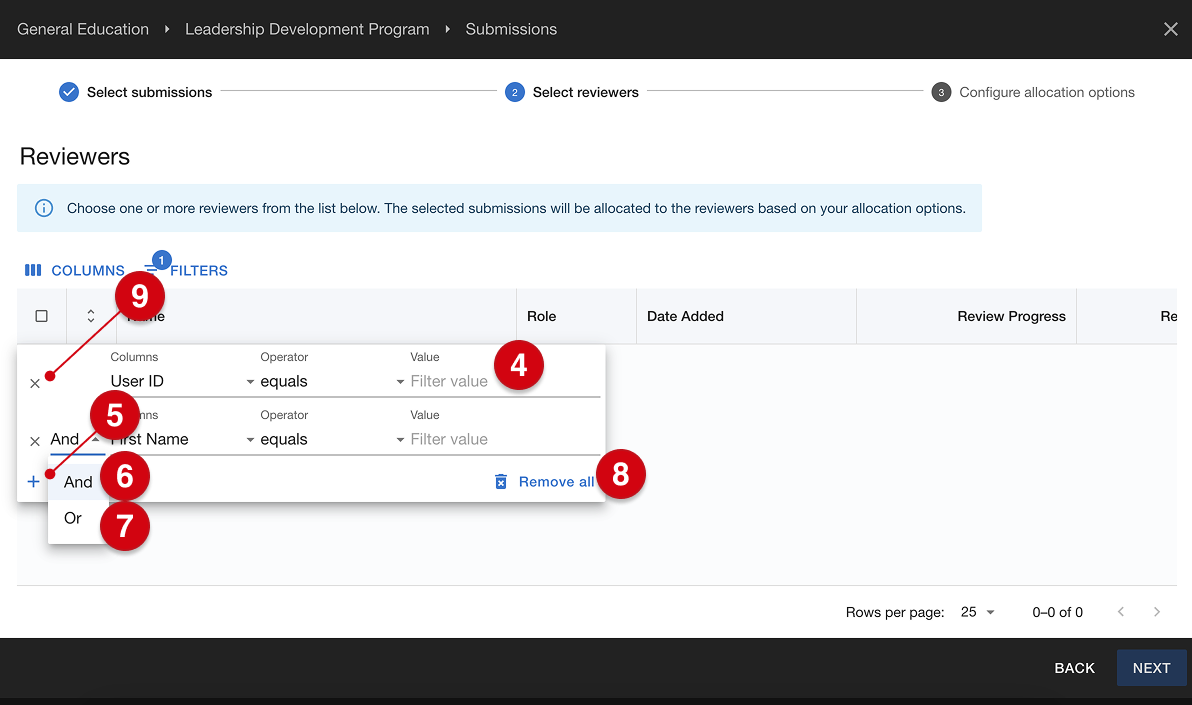Delete the First Name filter row
This screenshot has width=1192, height=705.
tap(35, 441)
